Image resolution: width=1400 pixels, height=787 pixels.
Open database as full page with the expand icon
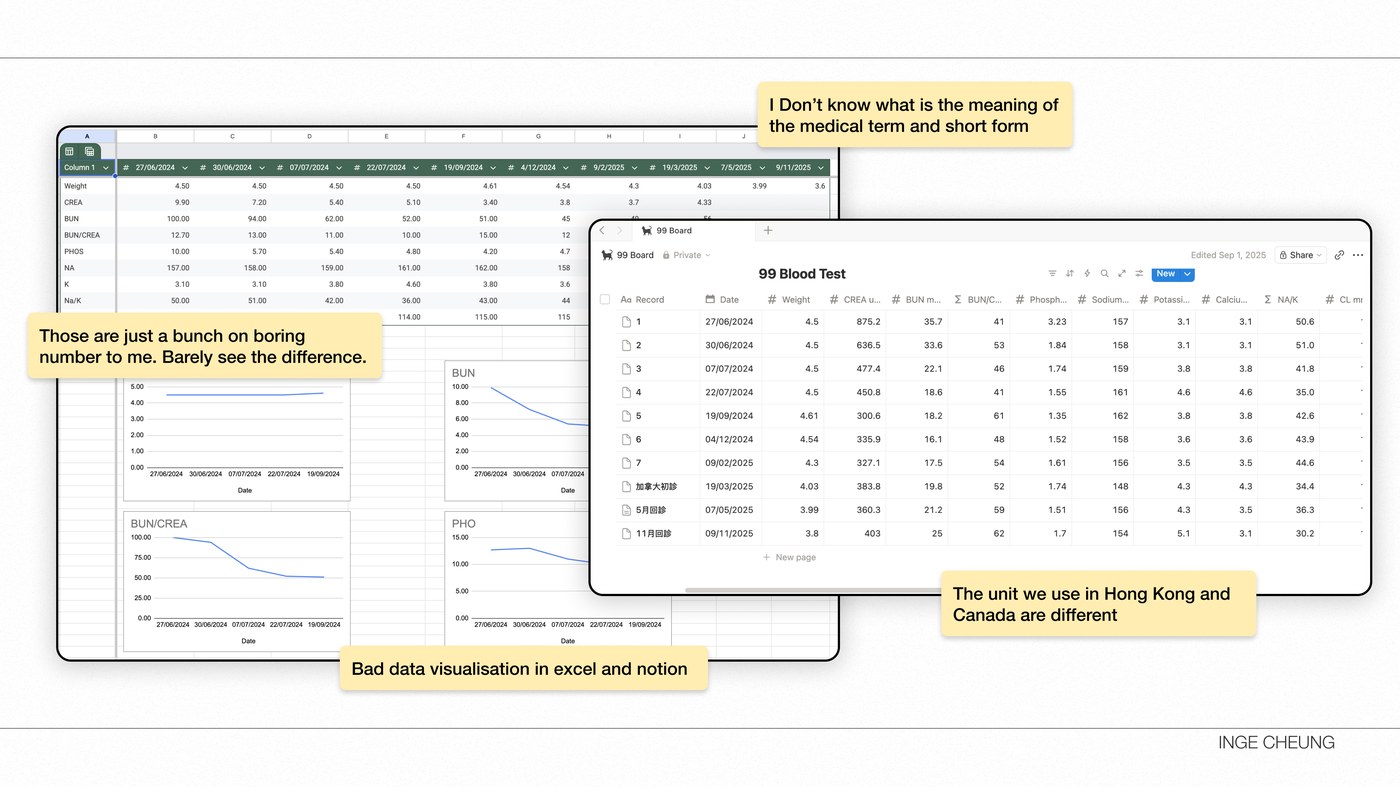point(1122,274)
